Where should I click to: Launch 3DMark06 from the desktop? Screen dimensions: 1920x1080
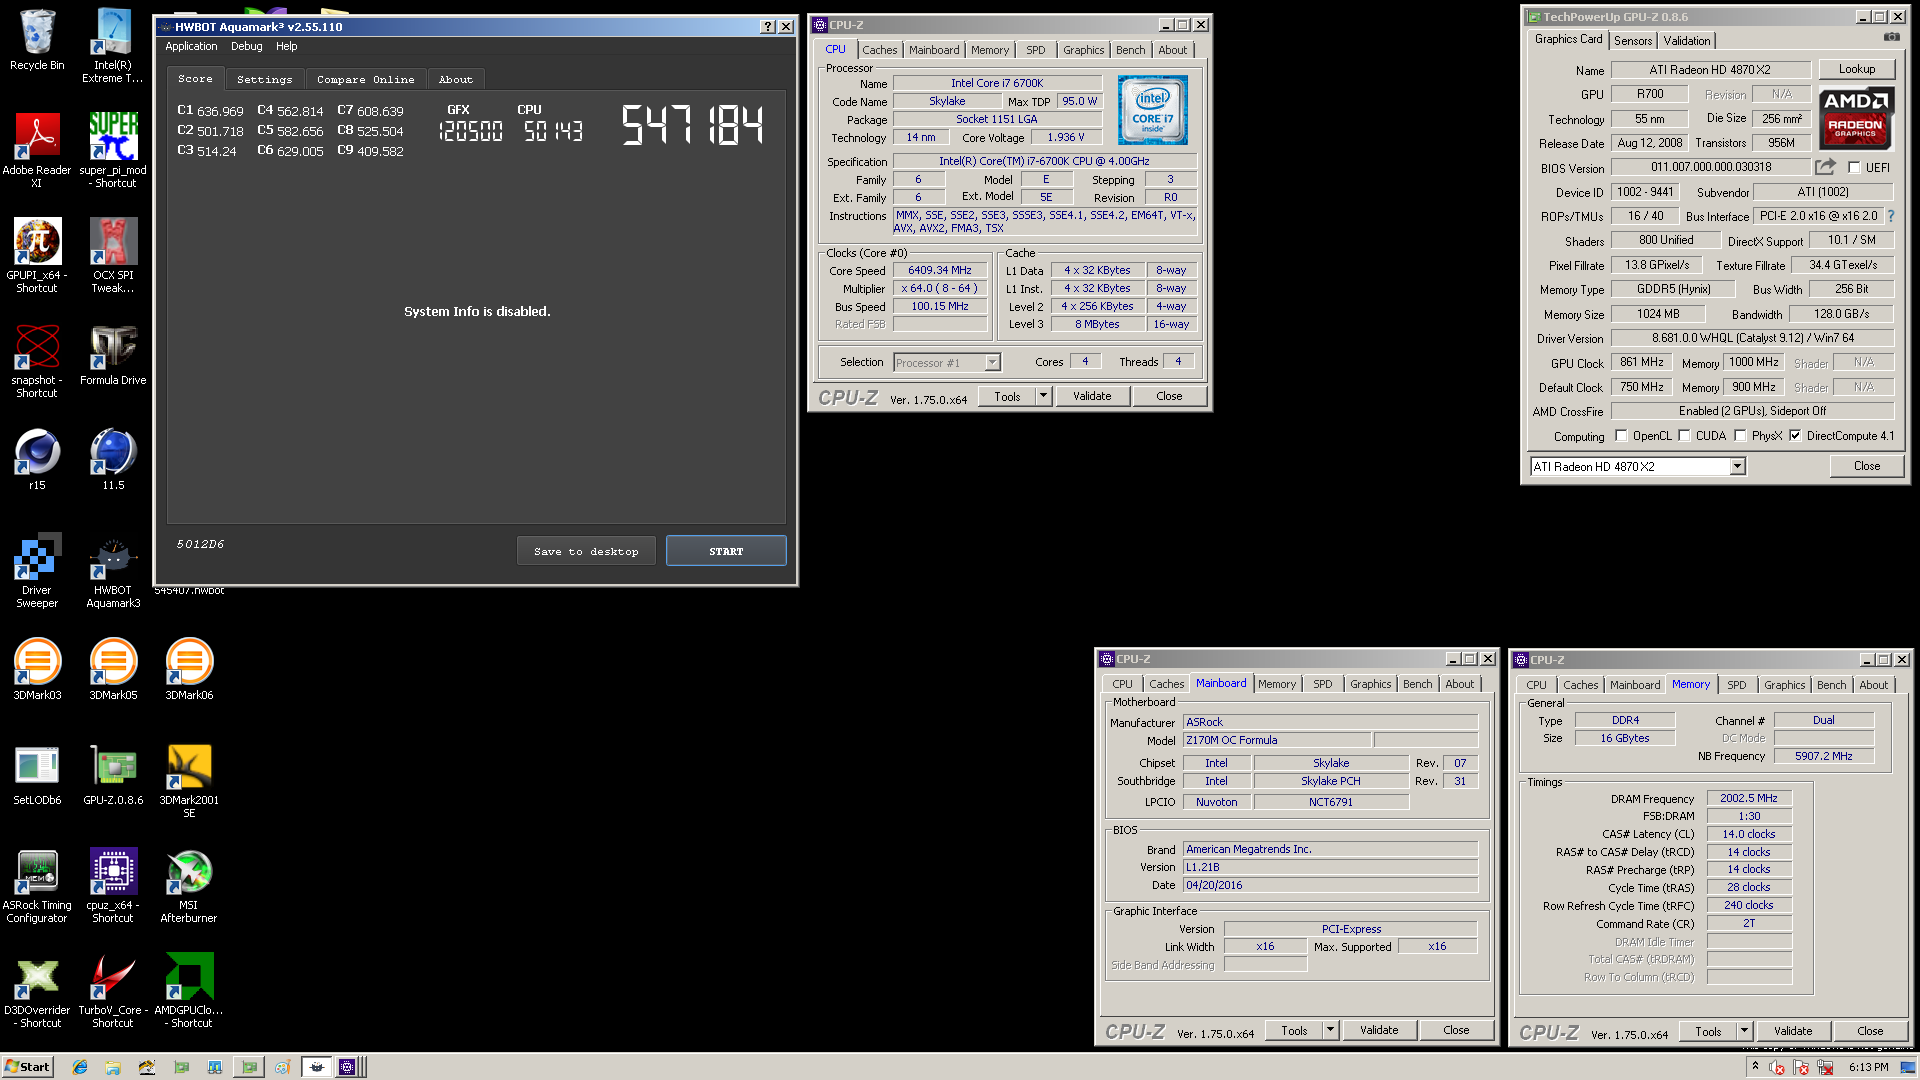click(x=189, y=668)
